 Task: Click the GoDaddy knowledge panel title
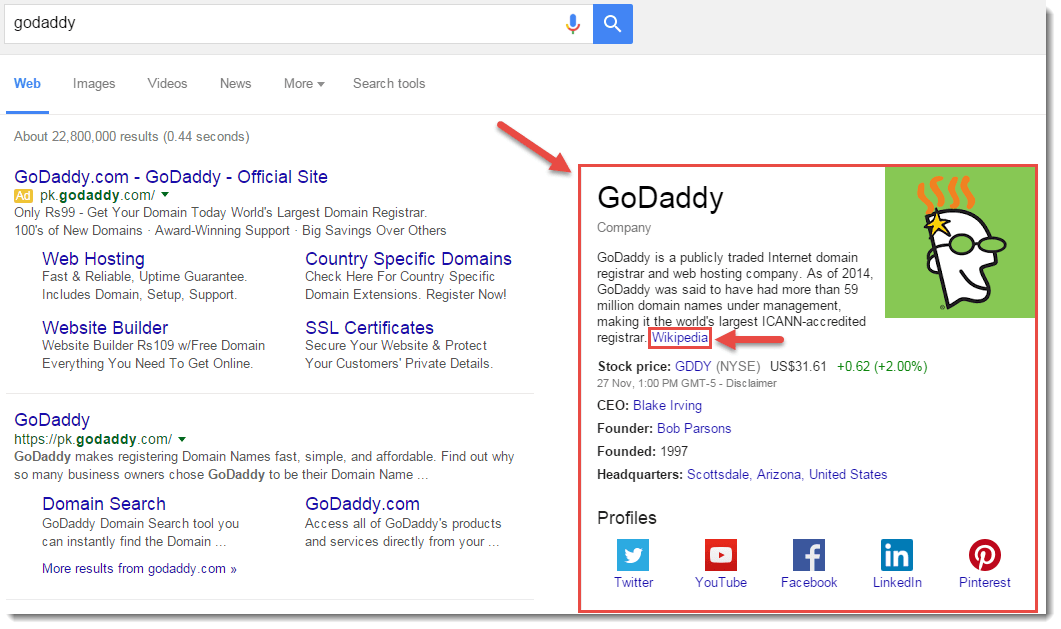pyautogui.click(x=660, y=197)
